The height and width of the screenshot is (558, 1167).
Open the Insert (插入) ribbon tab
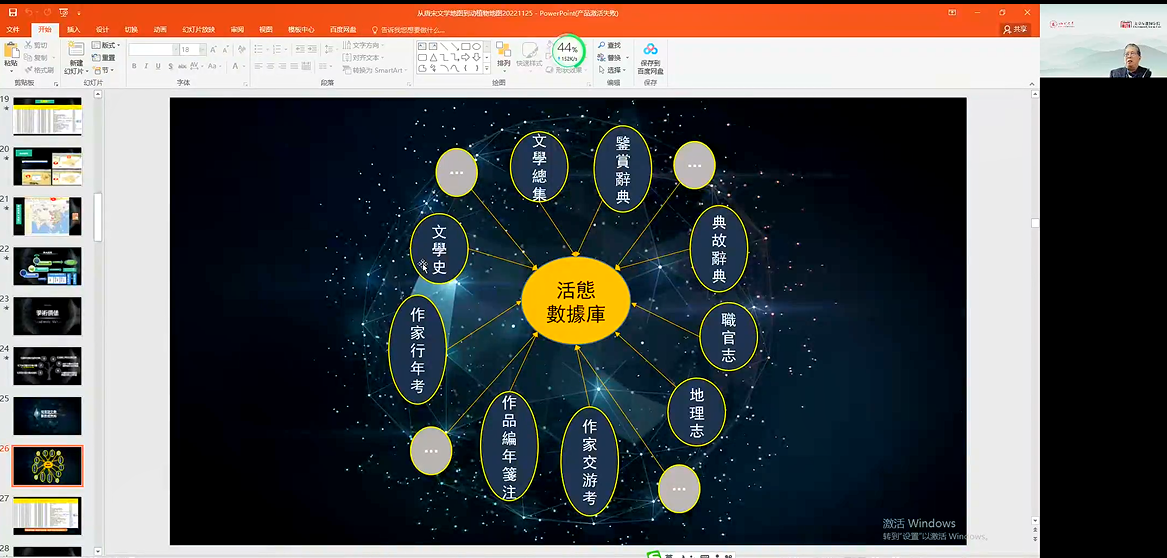click(x=74, y=30)
